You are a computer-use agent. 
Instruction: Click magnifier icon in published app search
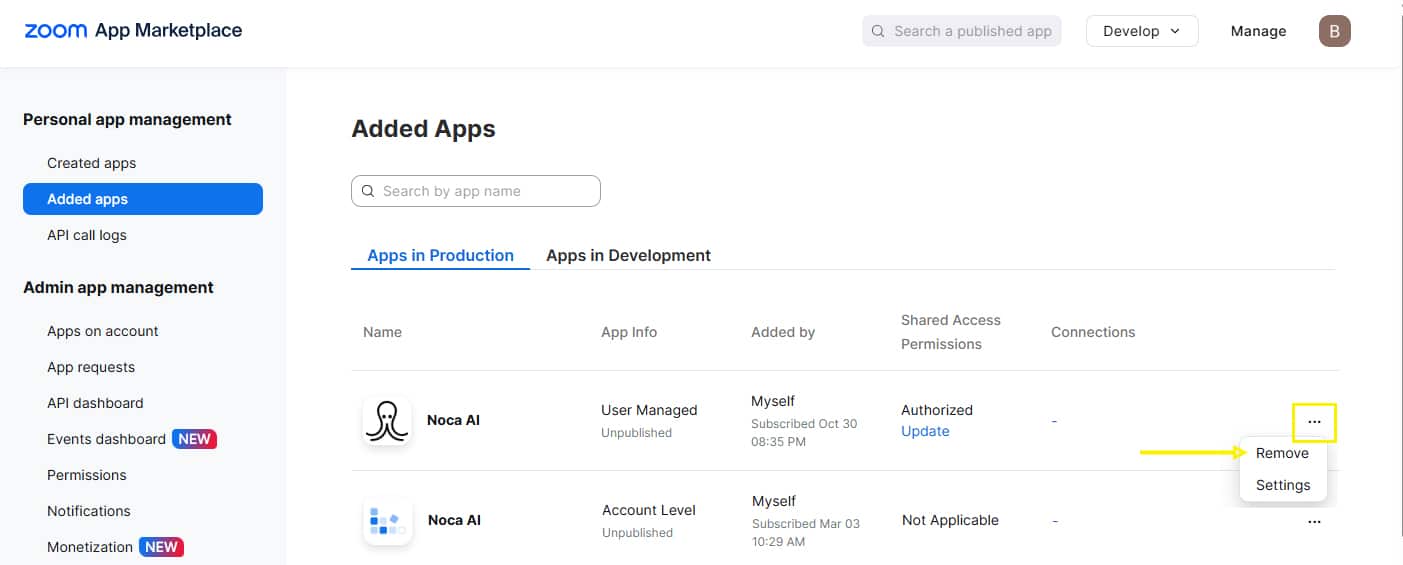coord(878,31)
